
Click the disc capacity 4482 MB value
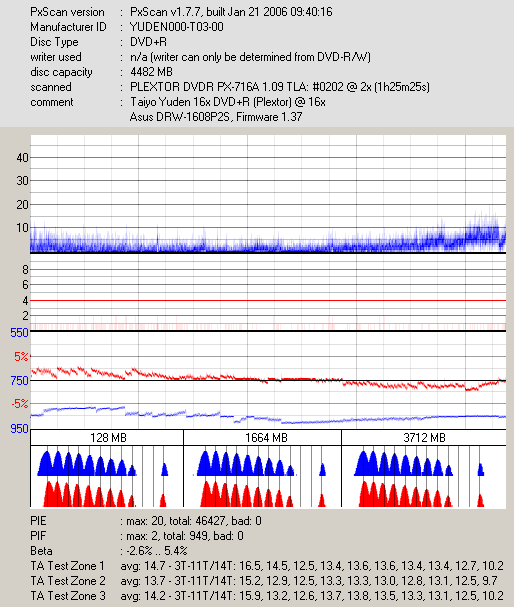click(x=151, y=72)
